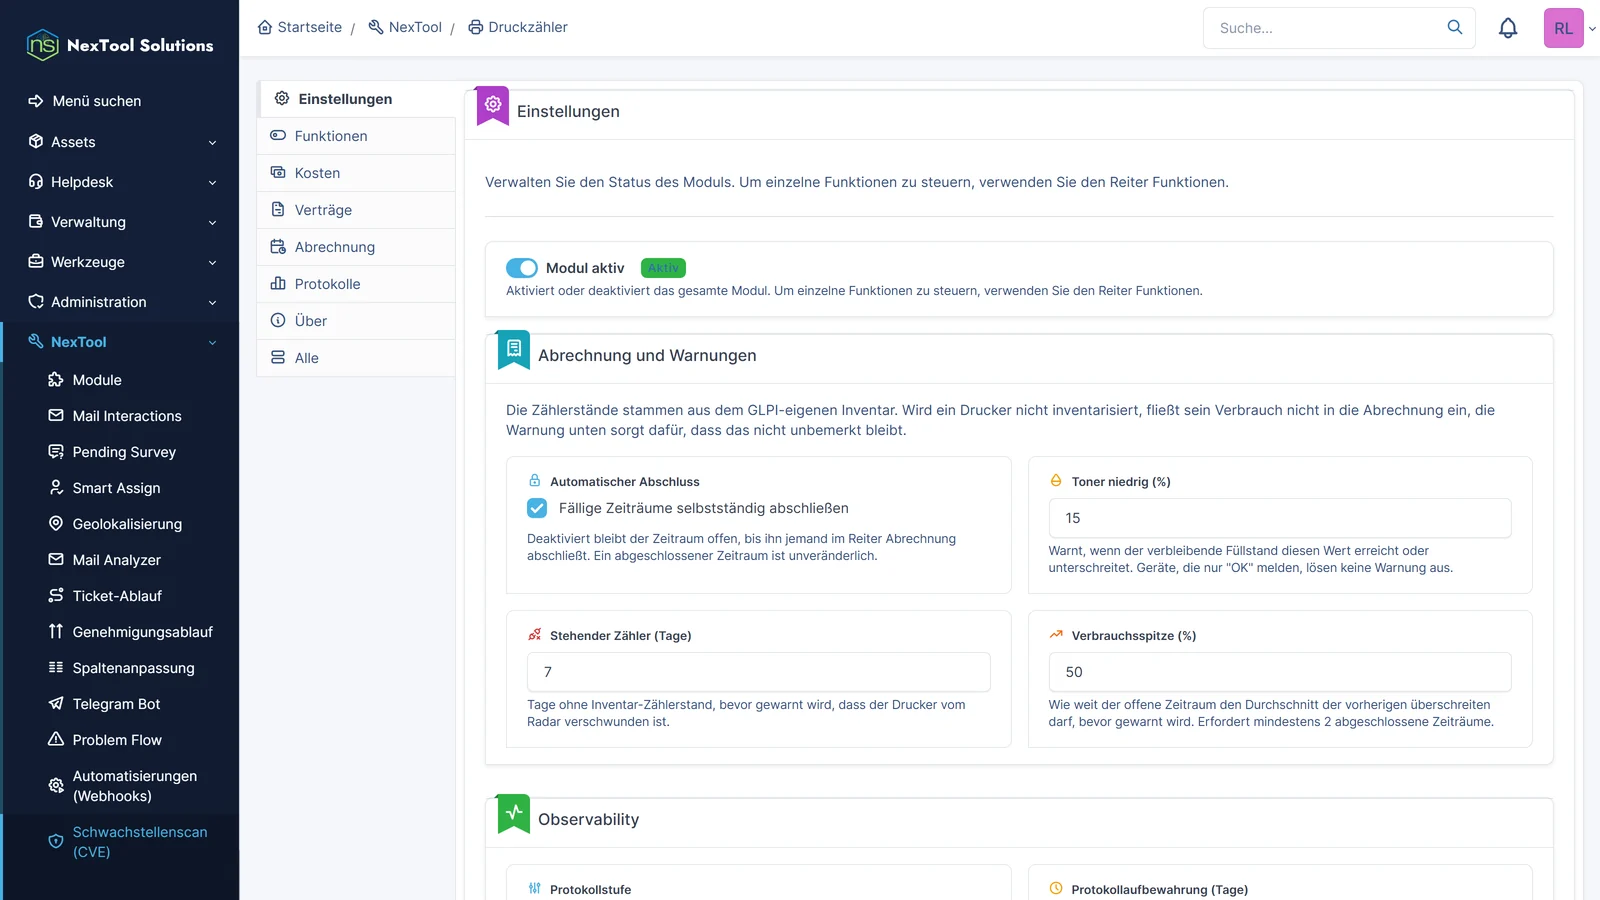1600x900 pixels.
Task: Open the user menu chevron
Action: [x=1592, y=29]
